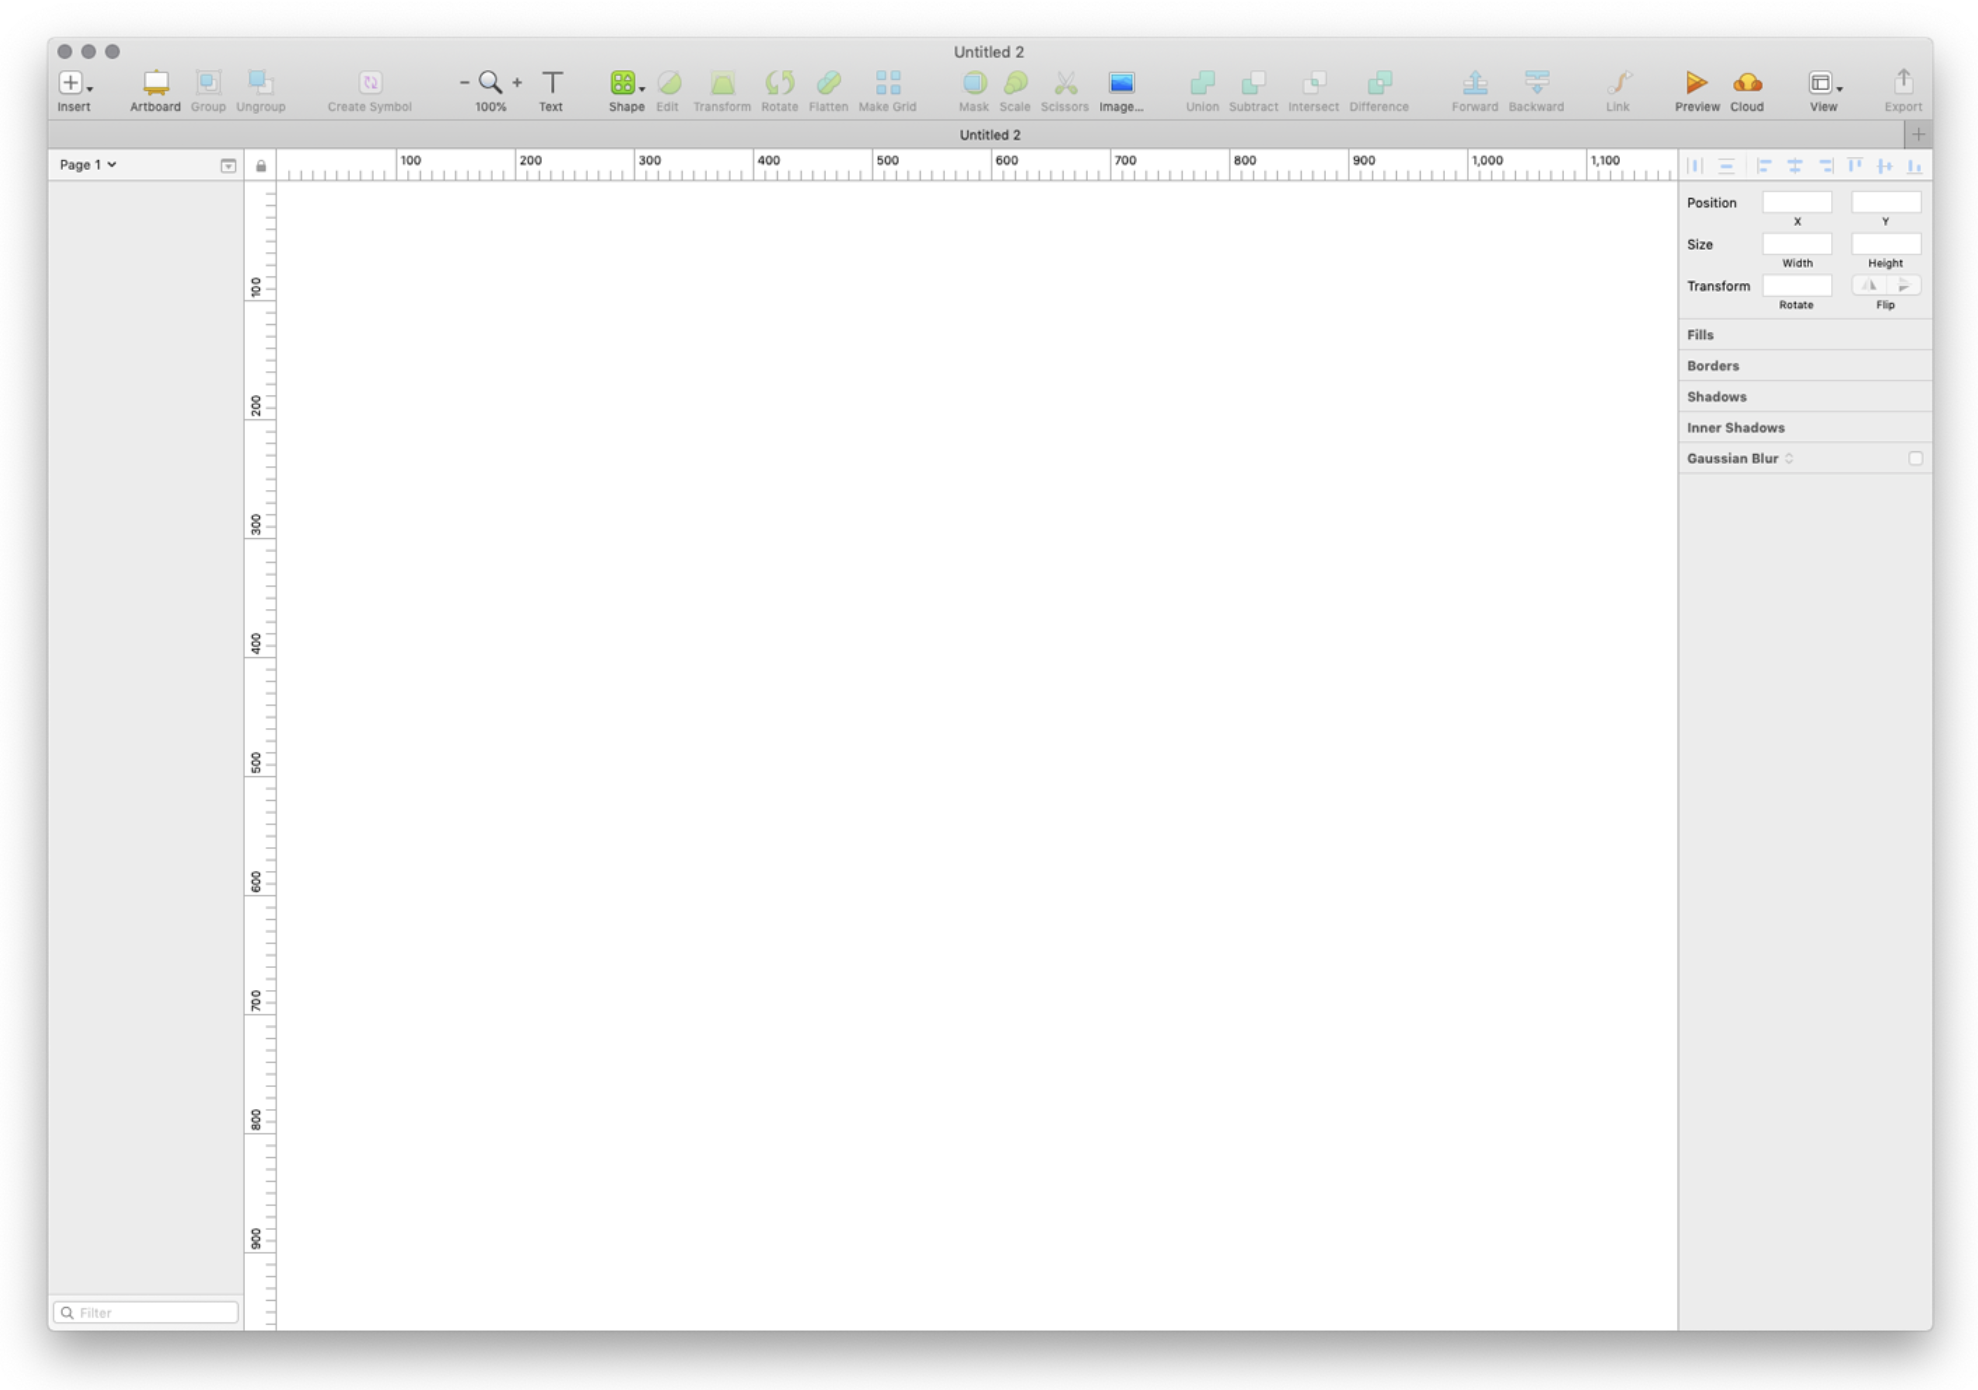Click distribute horizontally icon in inspector

1695,166
